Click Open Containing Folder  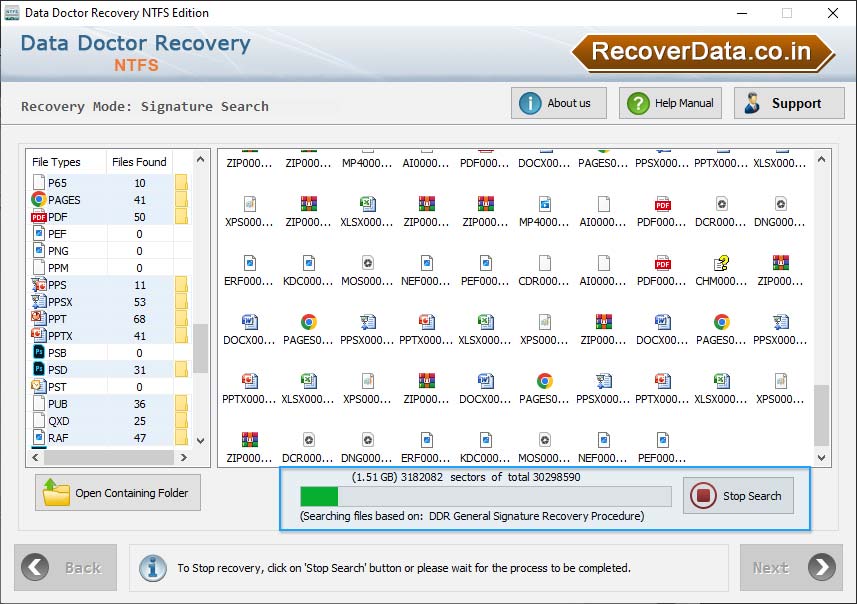[118, 492]
